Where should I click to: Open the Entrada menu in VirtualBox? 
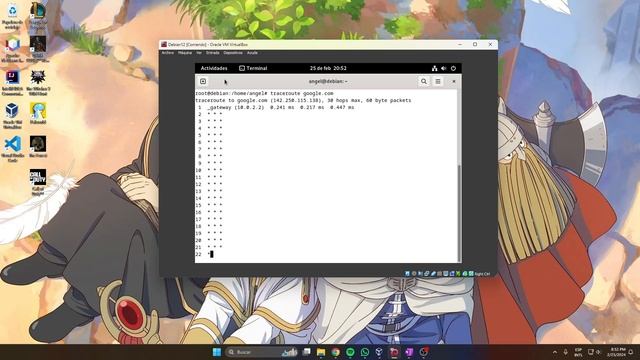pyautogui.click(x=212, y=53)
